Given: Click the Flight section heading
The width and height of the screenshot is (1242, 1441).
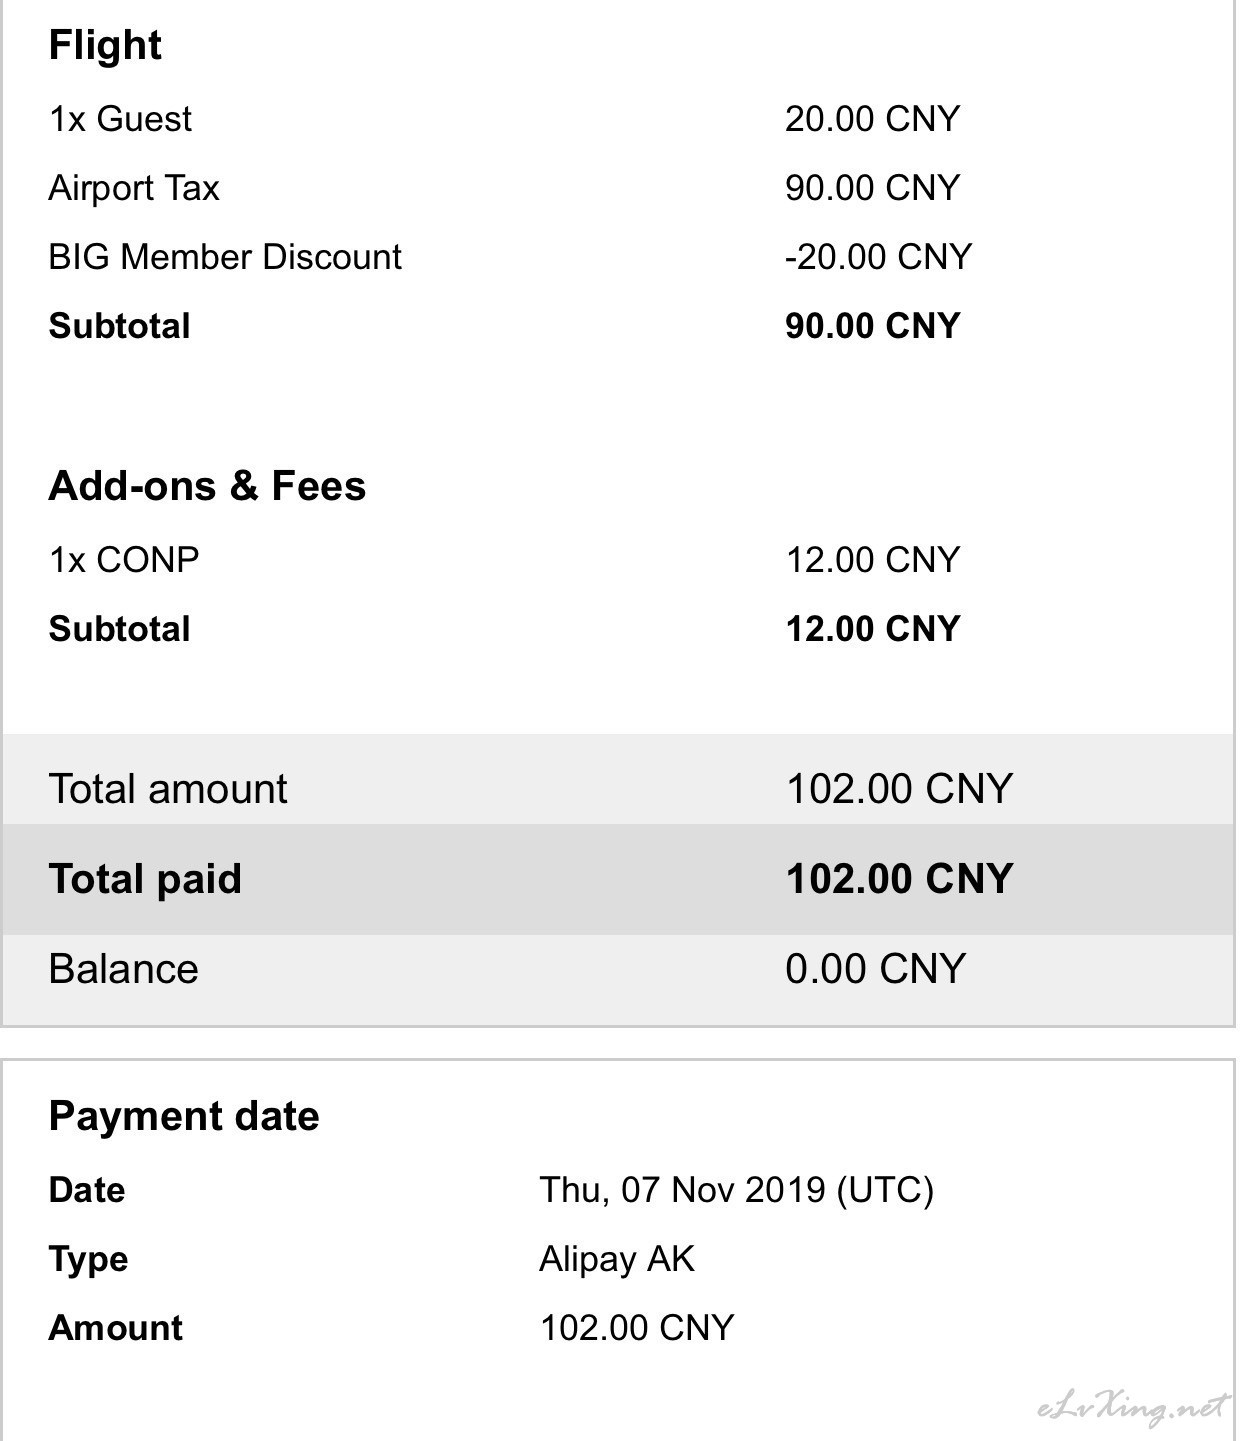Looking at the screenshot, I should point(105,46).
